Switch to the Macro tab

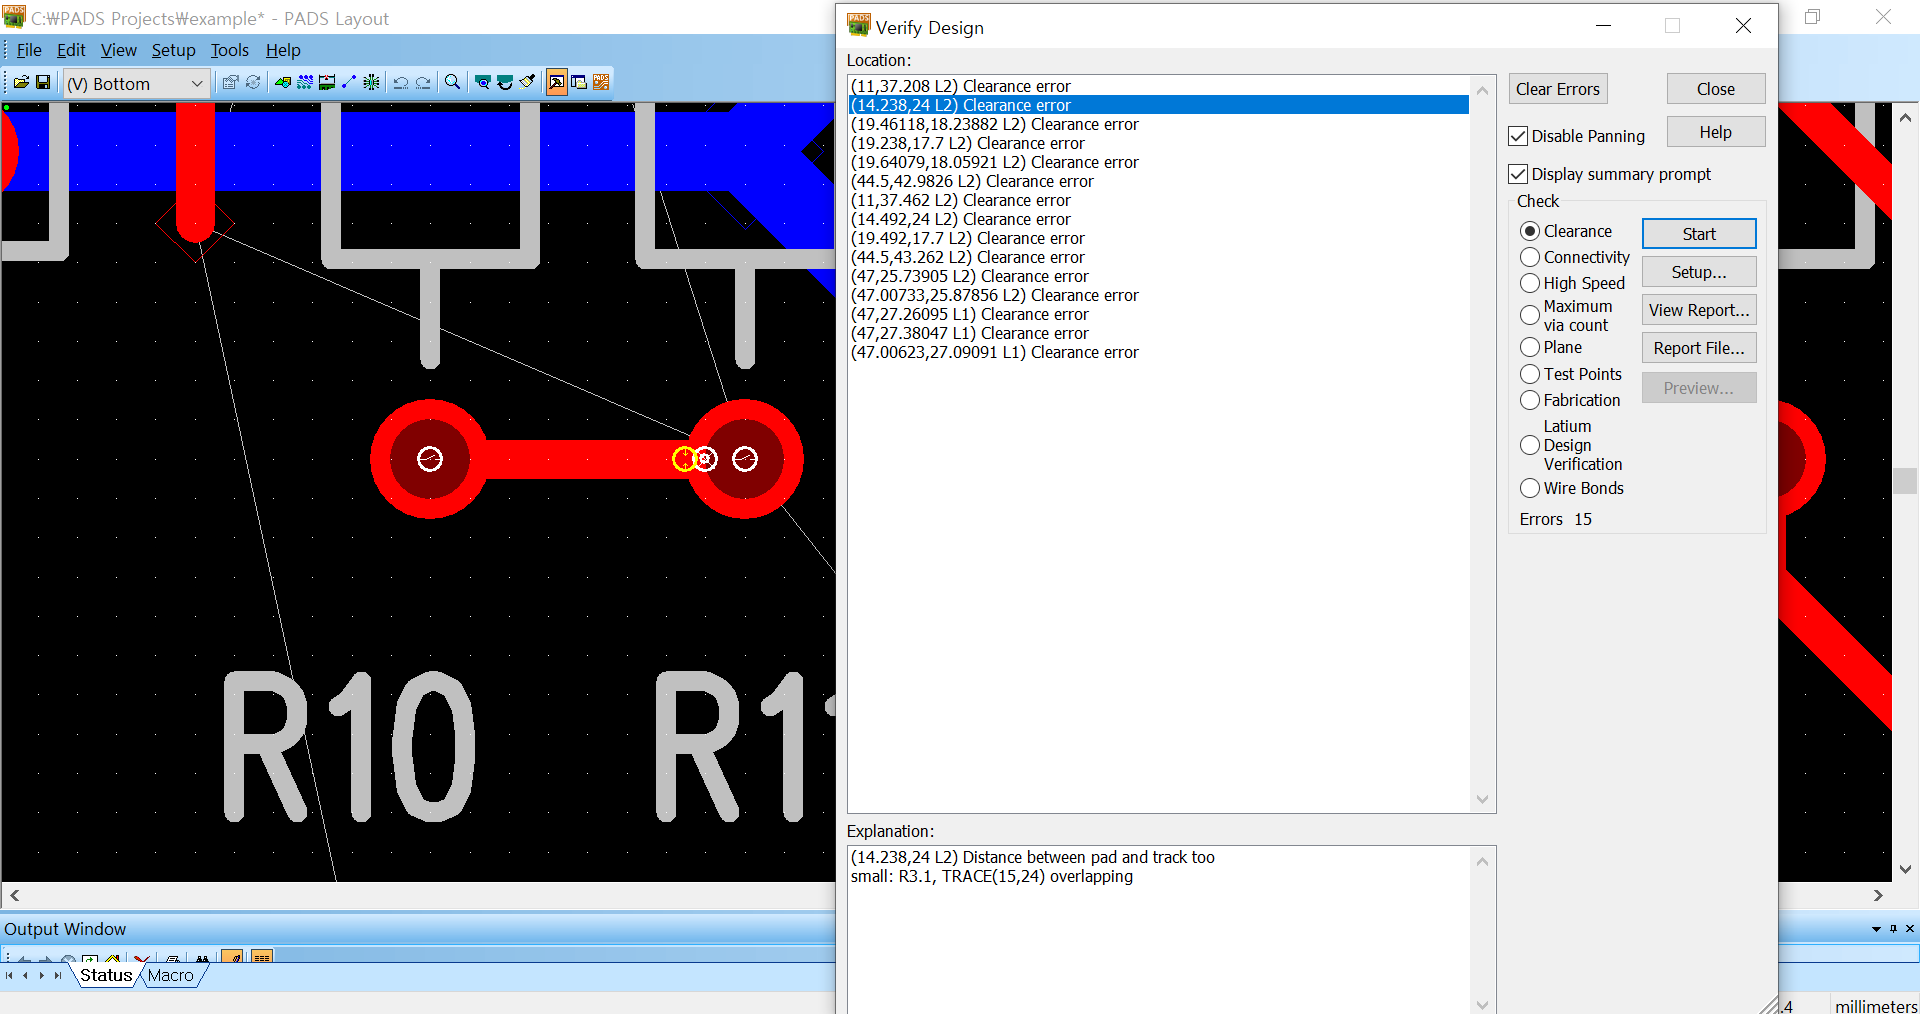171,975
